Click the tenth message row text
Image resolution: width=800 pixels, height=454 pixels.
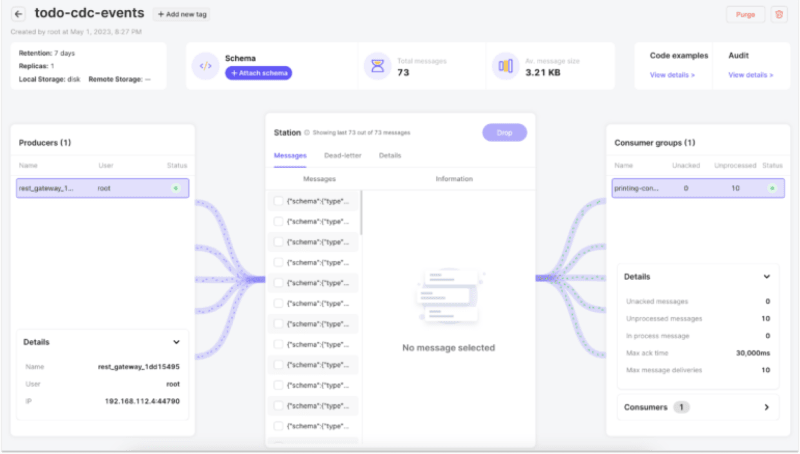coord(318,385)
